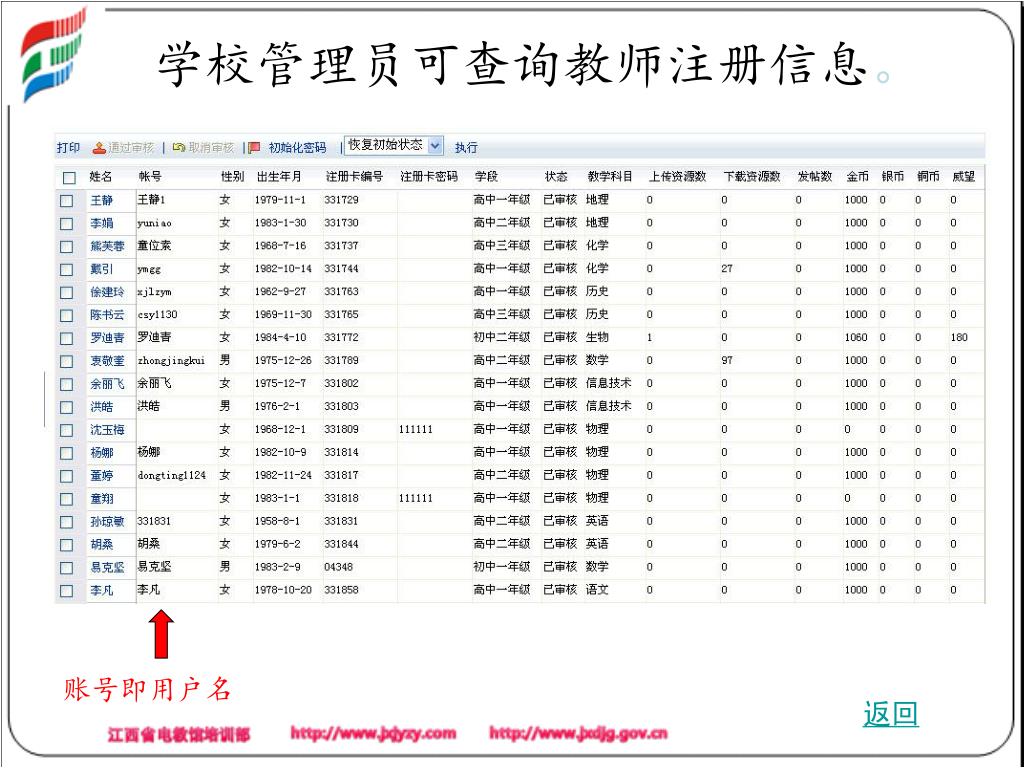The height and width of the screenshot is (768, 1024).
Task: Check the box for the 王静 row
Action: 67,200
